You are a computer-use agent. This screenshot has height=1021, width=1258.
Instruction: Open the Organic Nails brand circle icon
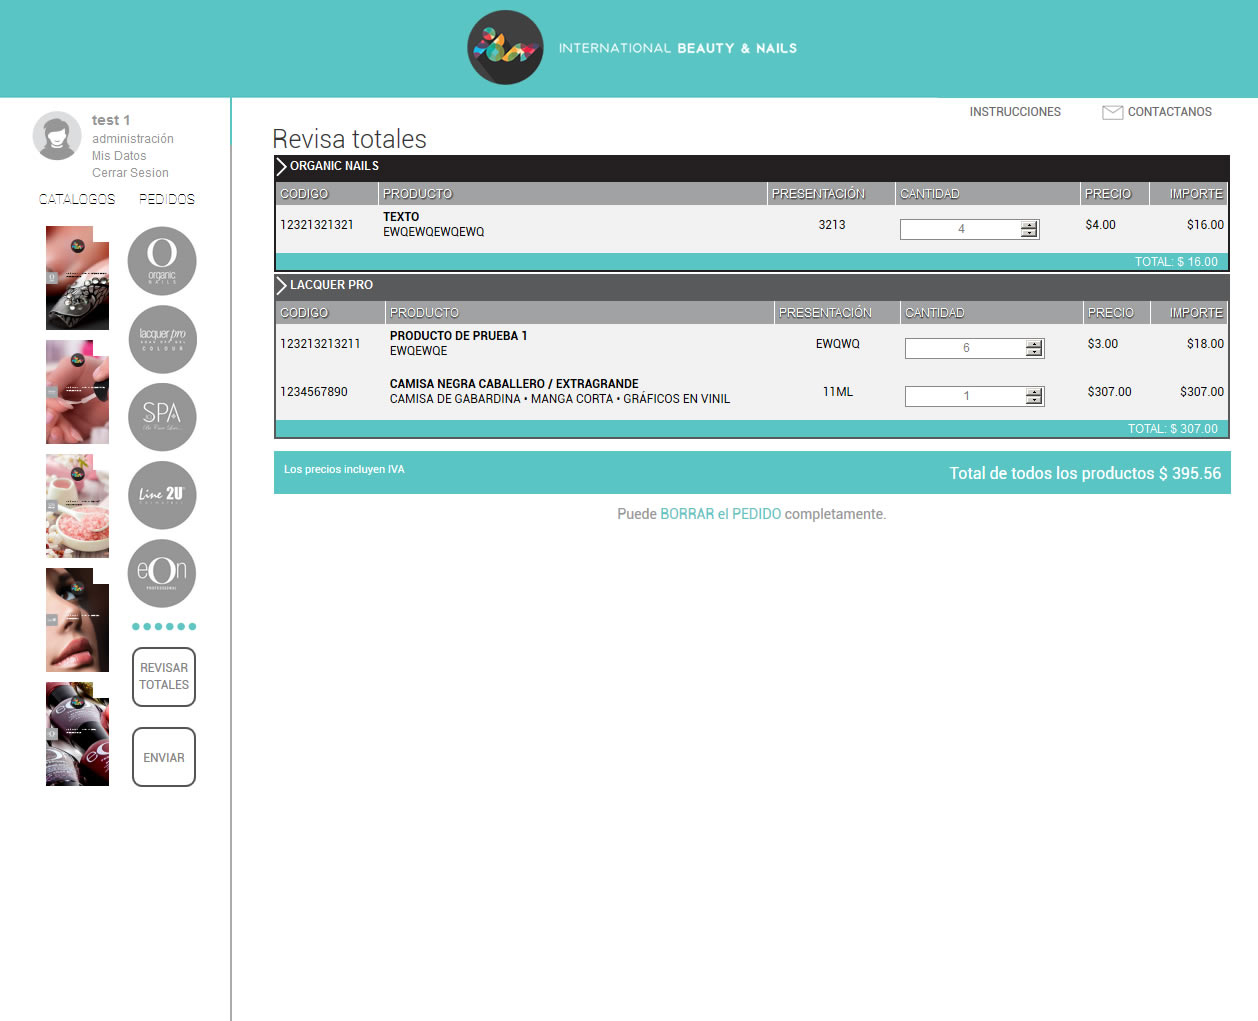pyautogui.click(x=162, y=261)
